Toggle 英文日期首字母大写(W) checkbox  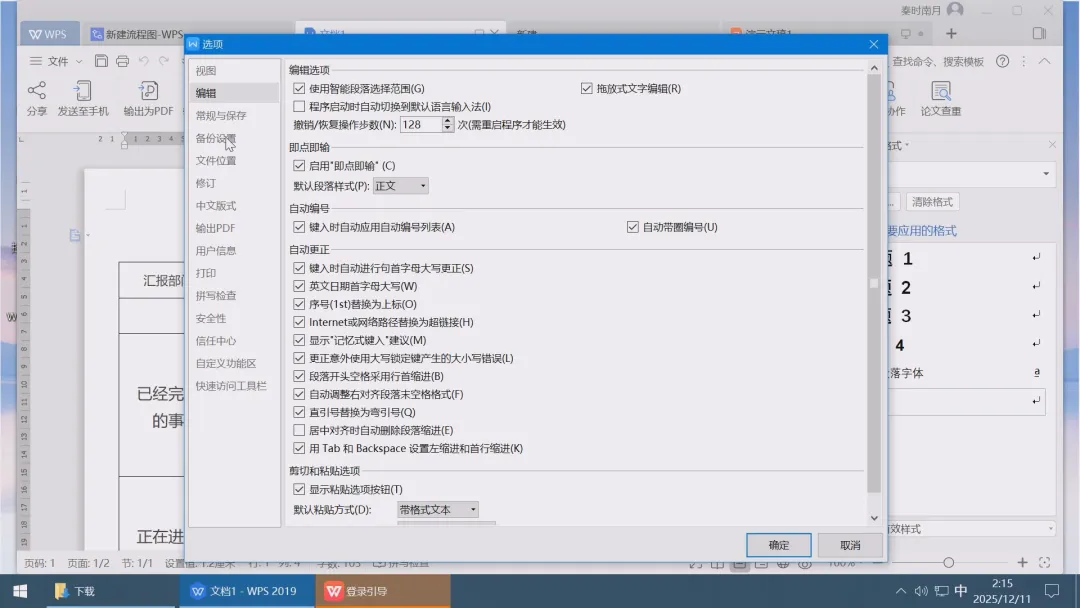click(x=299, y=286)
